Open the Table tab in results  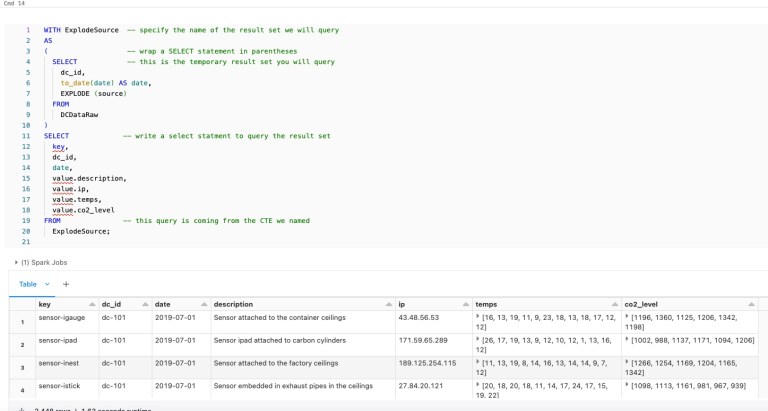[28, 284]
